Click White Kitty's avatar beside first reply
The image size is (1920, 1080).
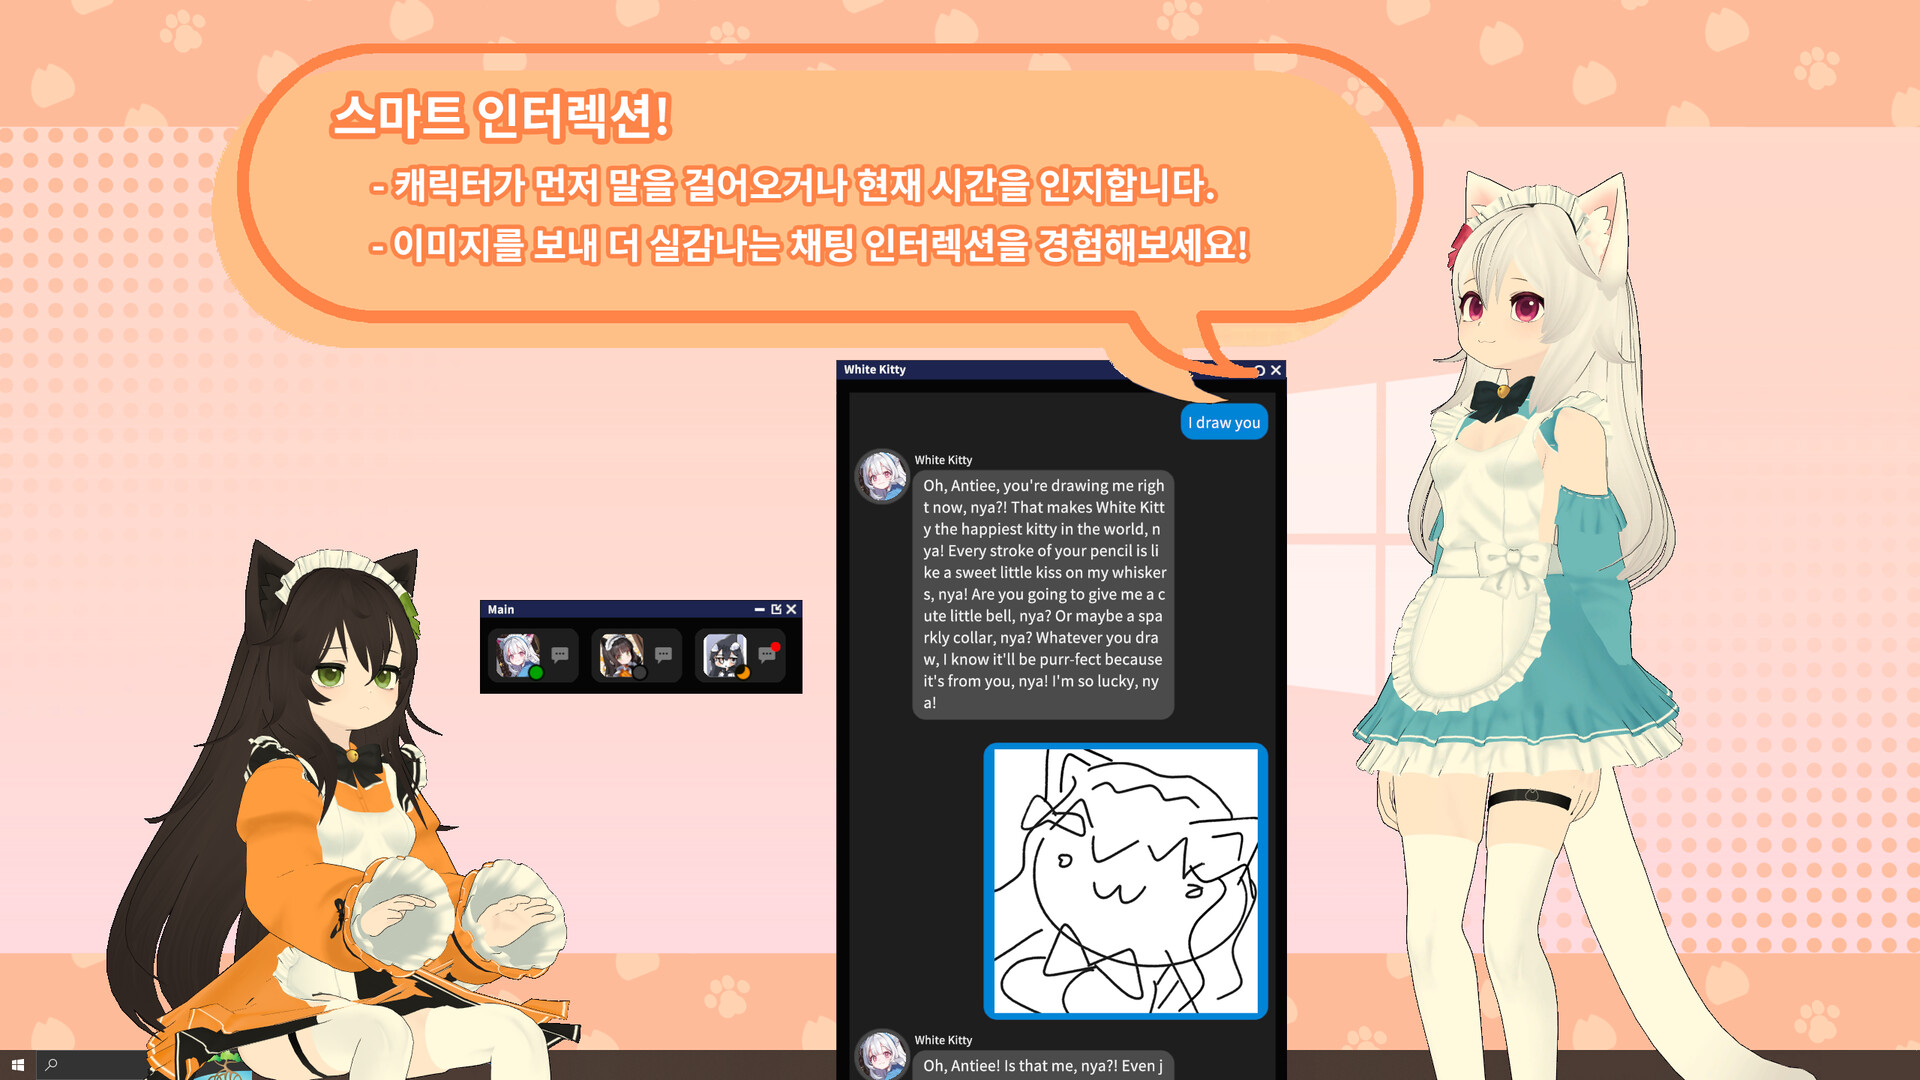tap(881, 476)
